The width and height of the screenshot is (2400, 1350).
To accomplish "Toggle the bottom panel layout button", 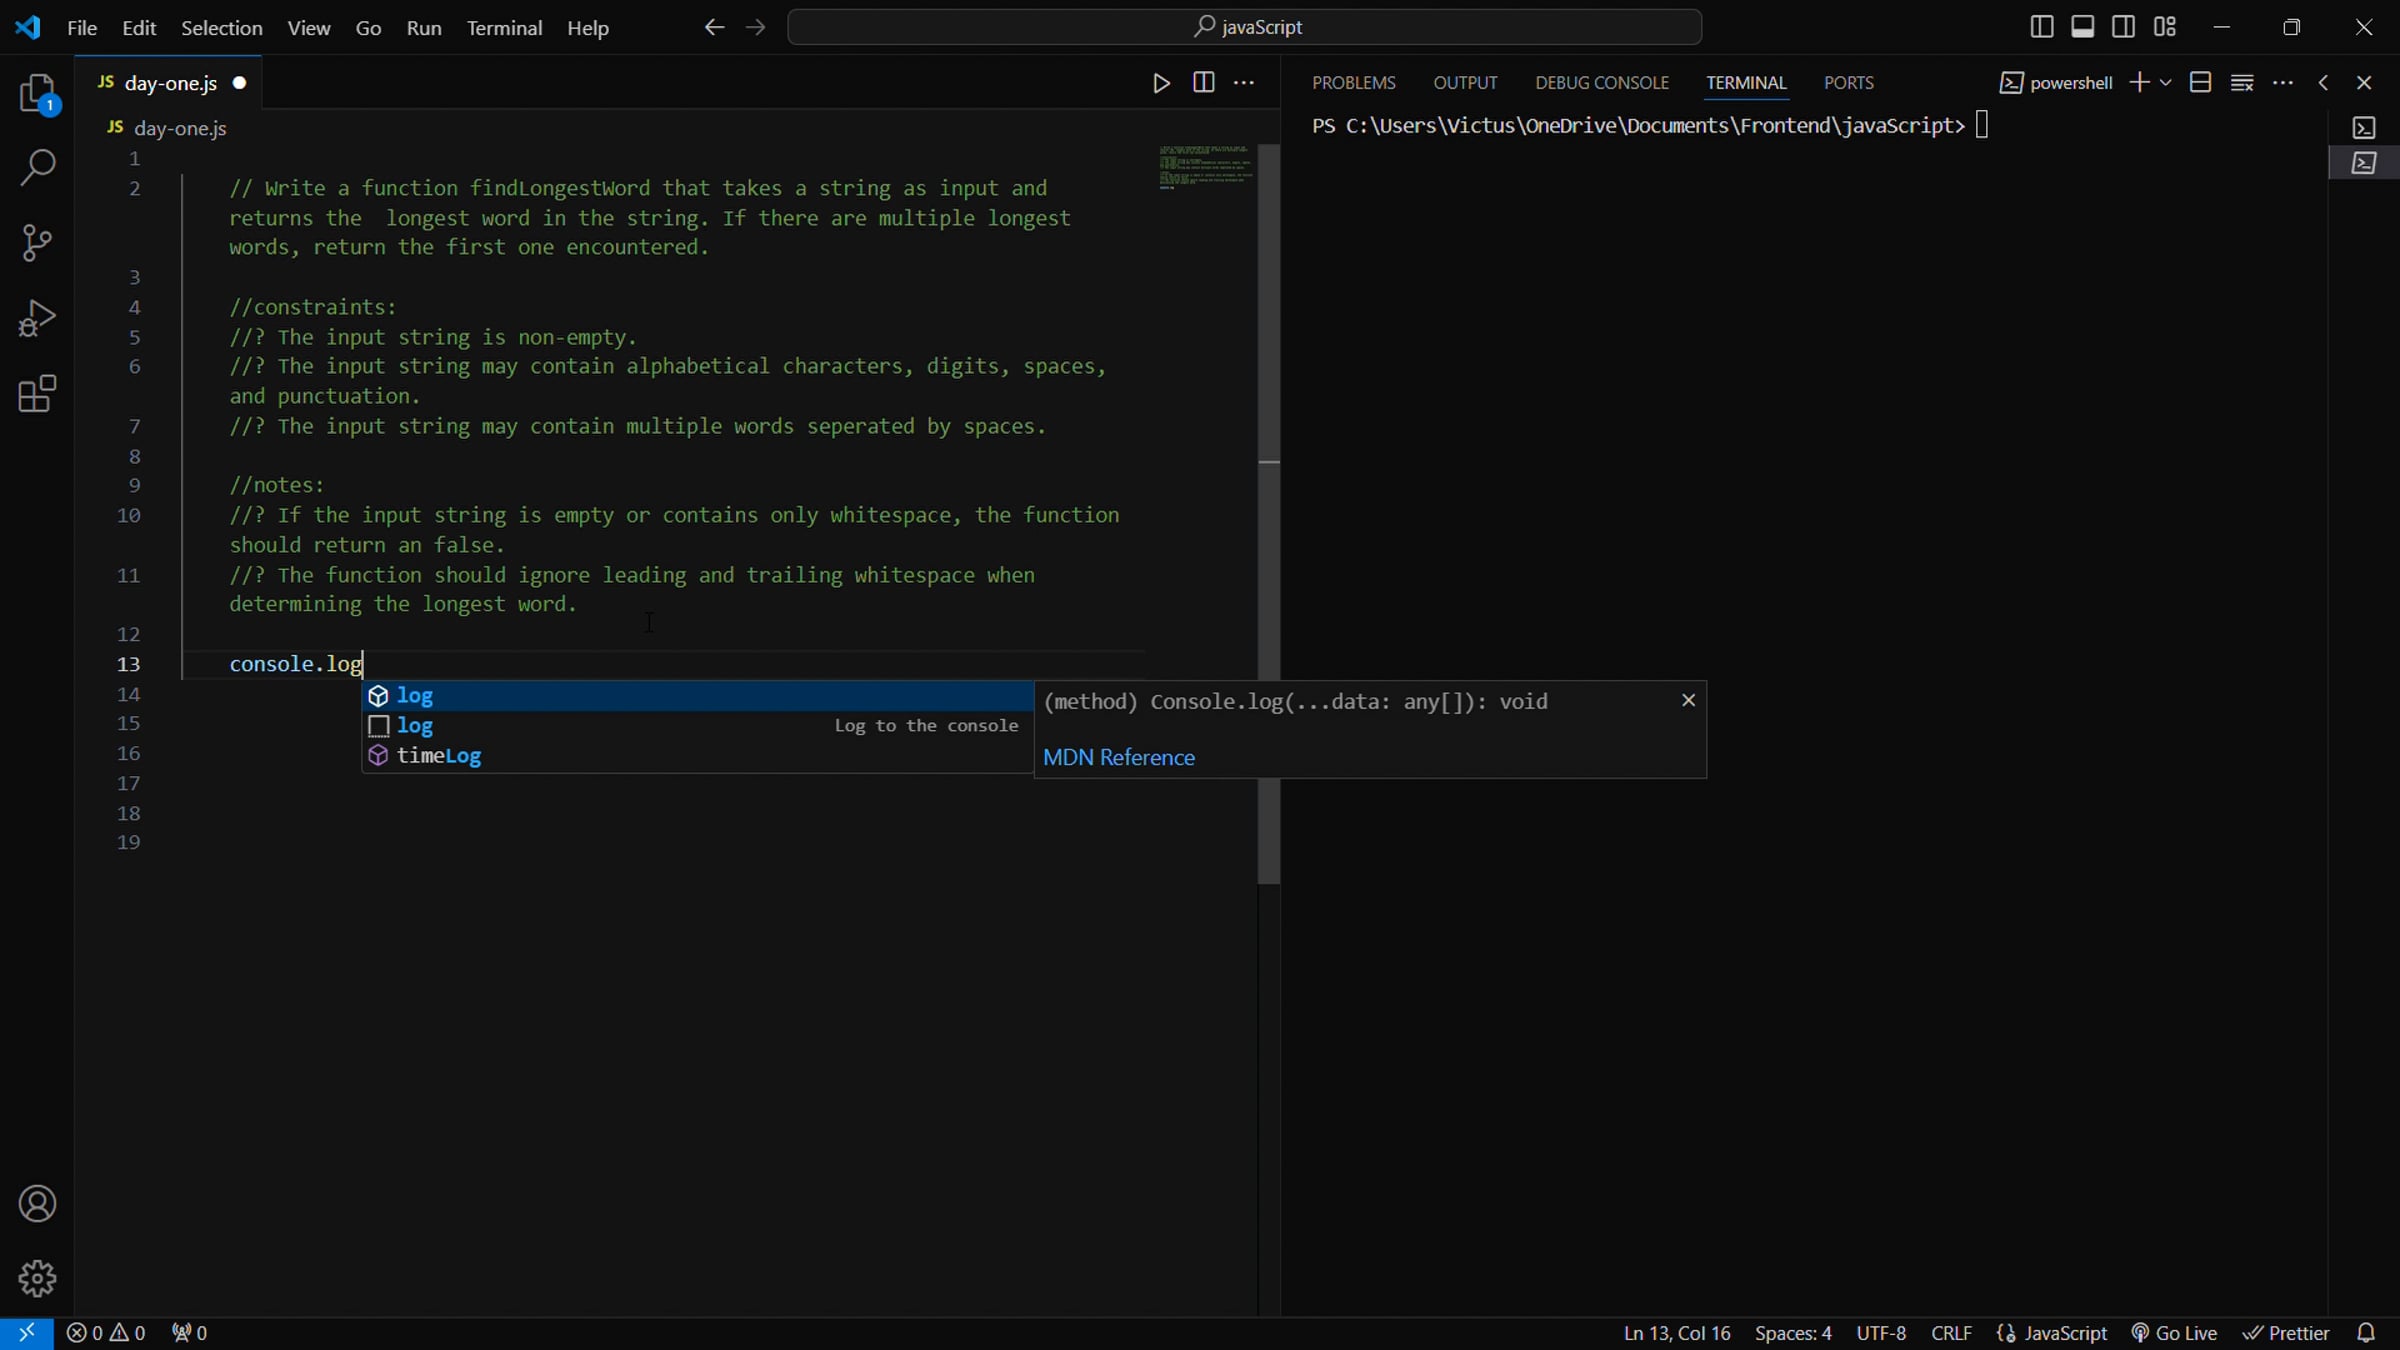I will click(2082, 27).
